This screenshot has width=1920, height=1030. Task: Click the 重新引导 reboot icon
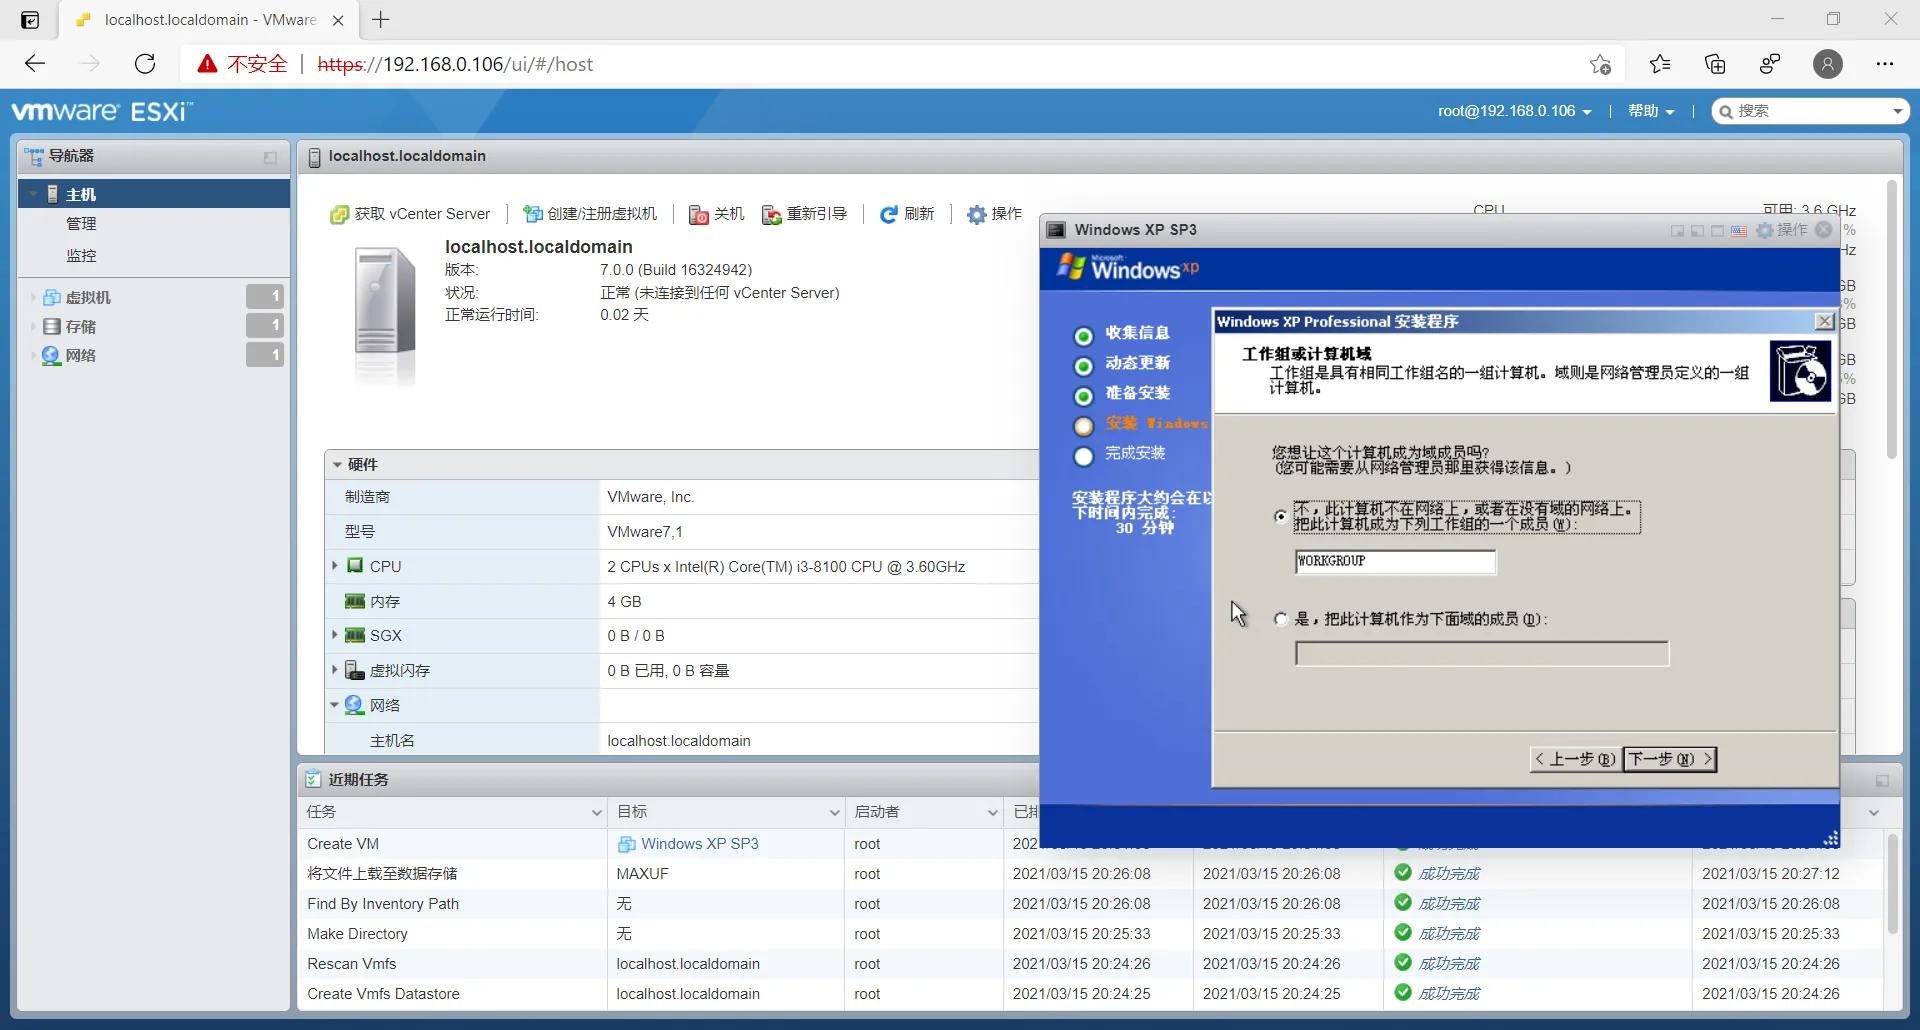[x=771, y=214]
